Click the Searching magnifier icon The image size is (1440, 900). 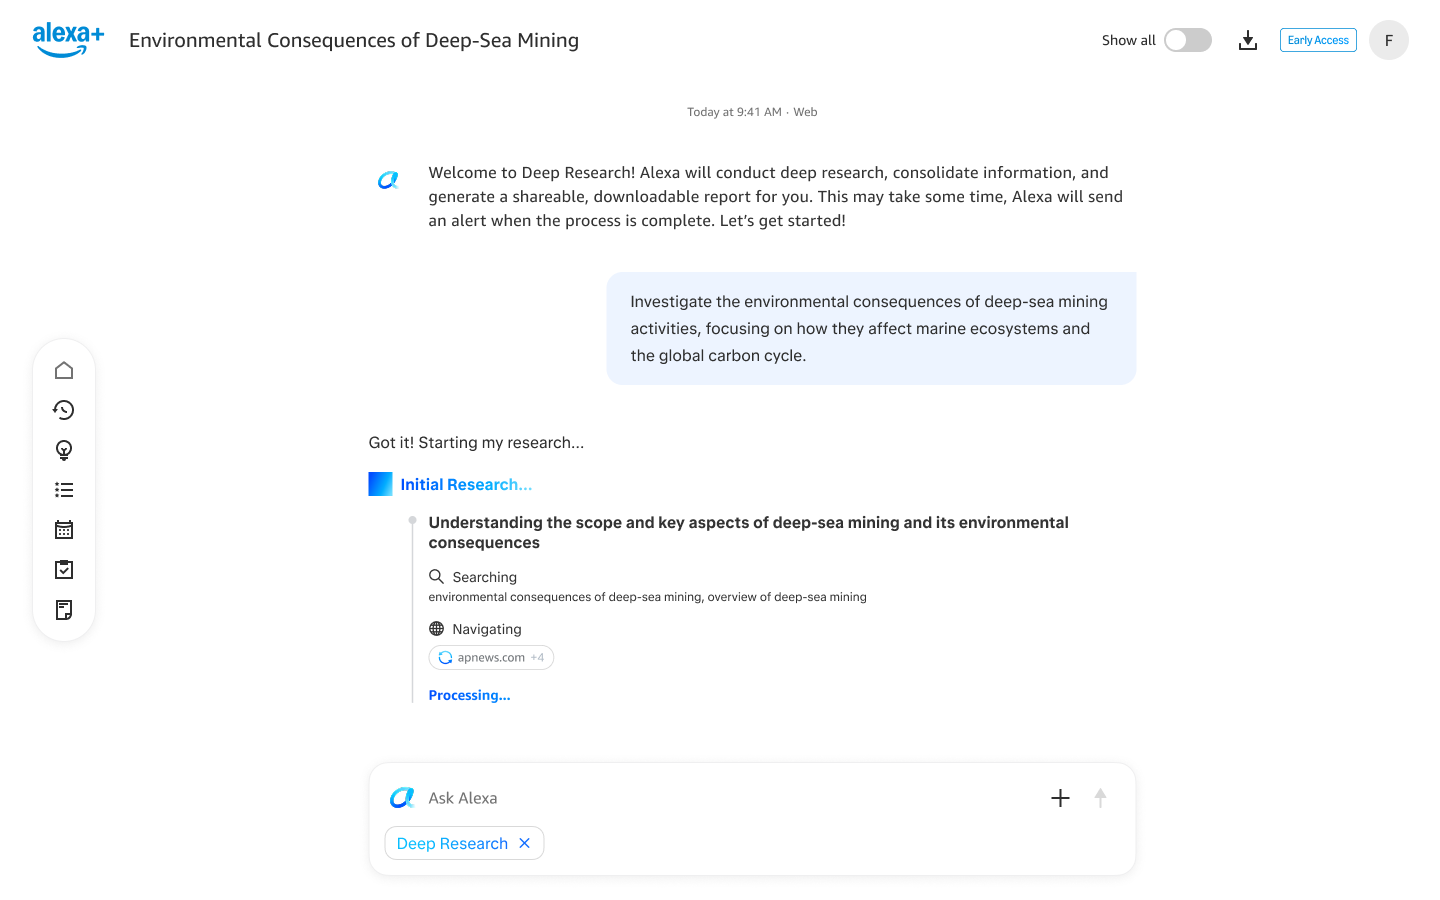click(437, 577)
